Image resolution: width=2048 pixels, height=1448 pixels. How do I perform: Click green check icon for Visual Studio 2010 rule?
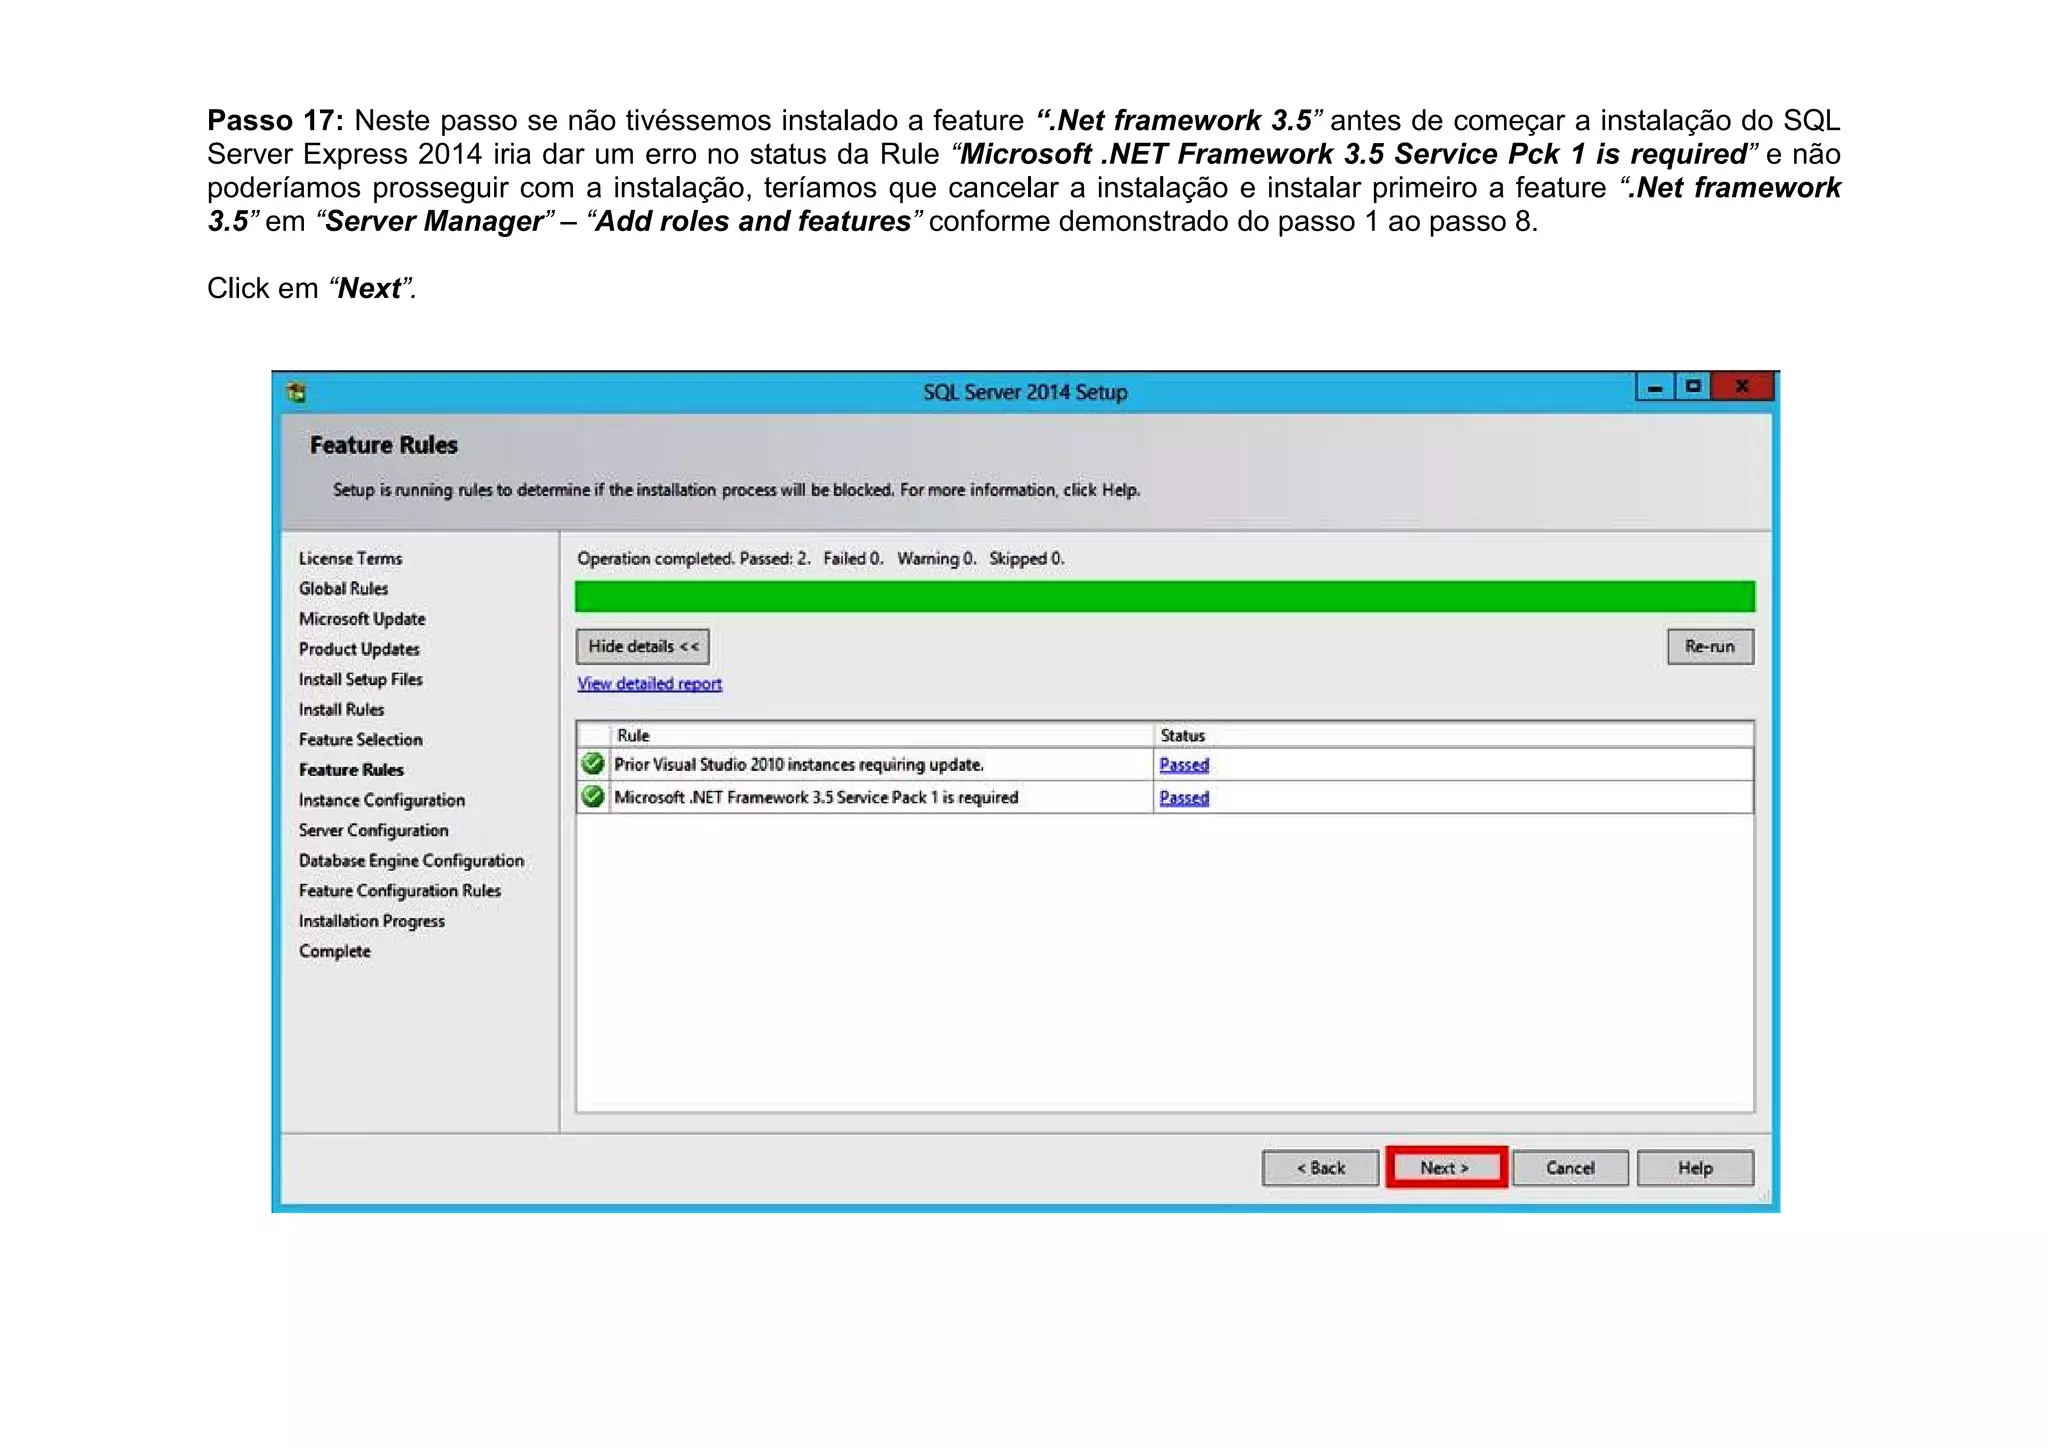coord(593,764)
